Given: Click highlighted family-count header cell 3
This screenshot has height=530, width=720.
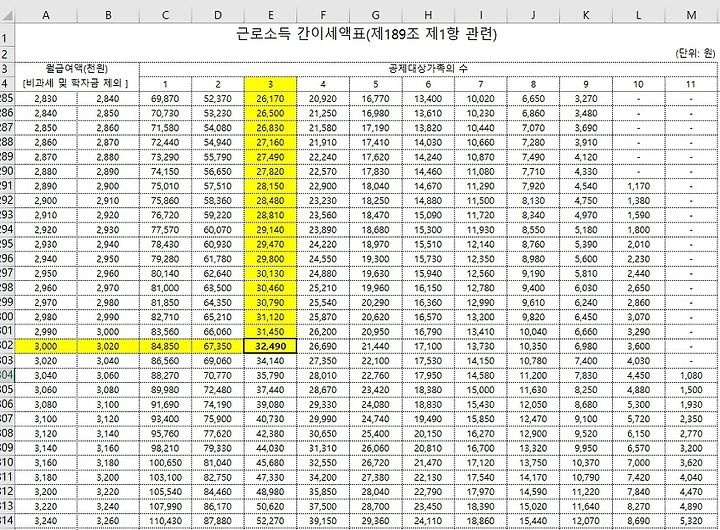Looking at the screenshot, I should point(270,84).
